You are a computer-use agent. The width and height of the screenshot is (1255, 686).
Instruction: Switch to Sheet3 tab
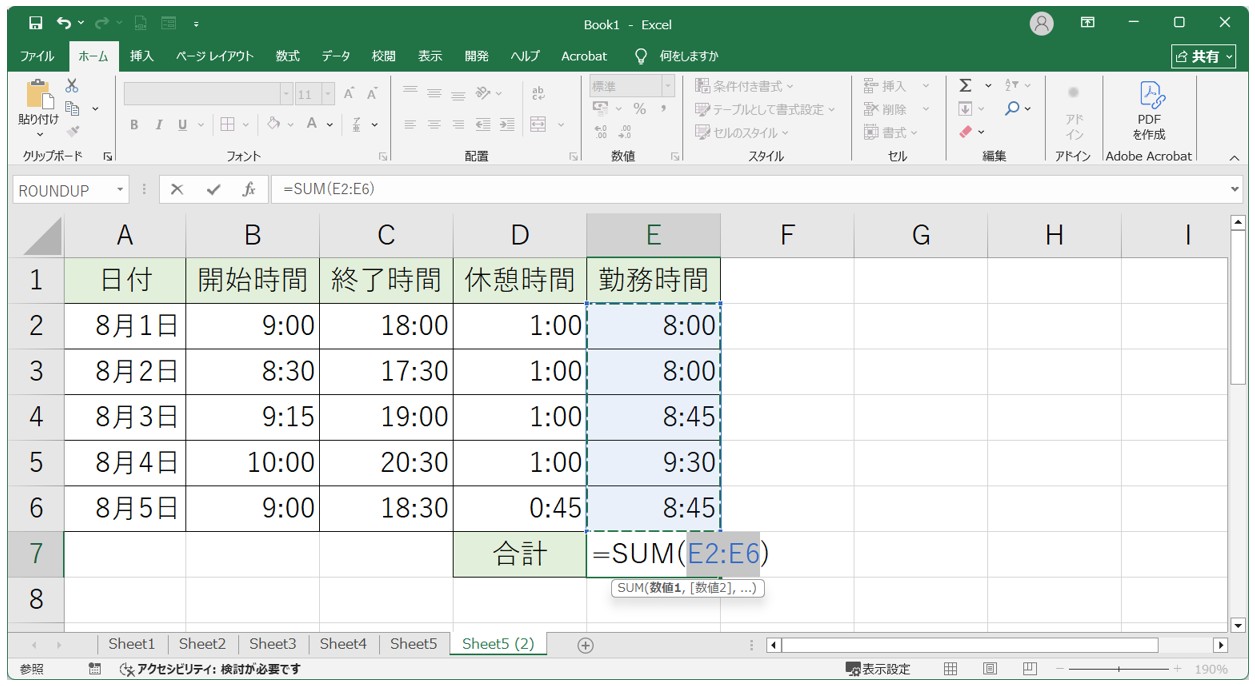point(273,645)
